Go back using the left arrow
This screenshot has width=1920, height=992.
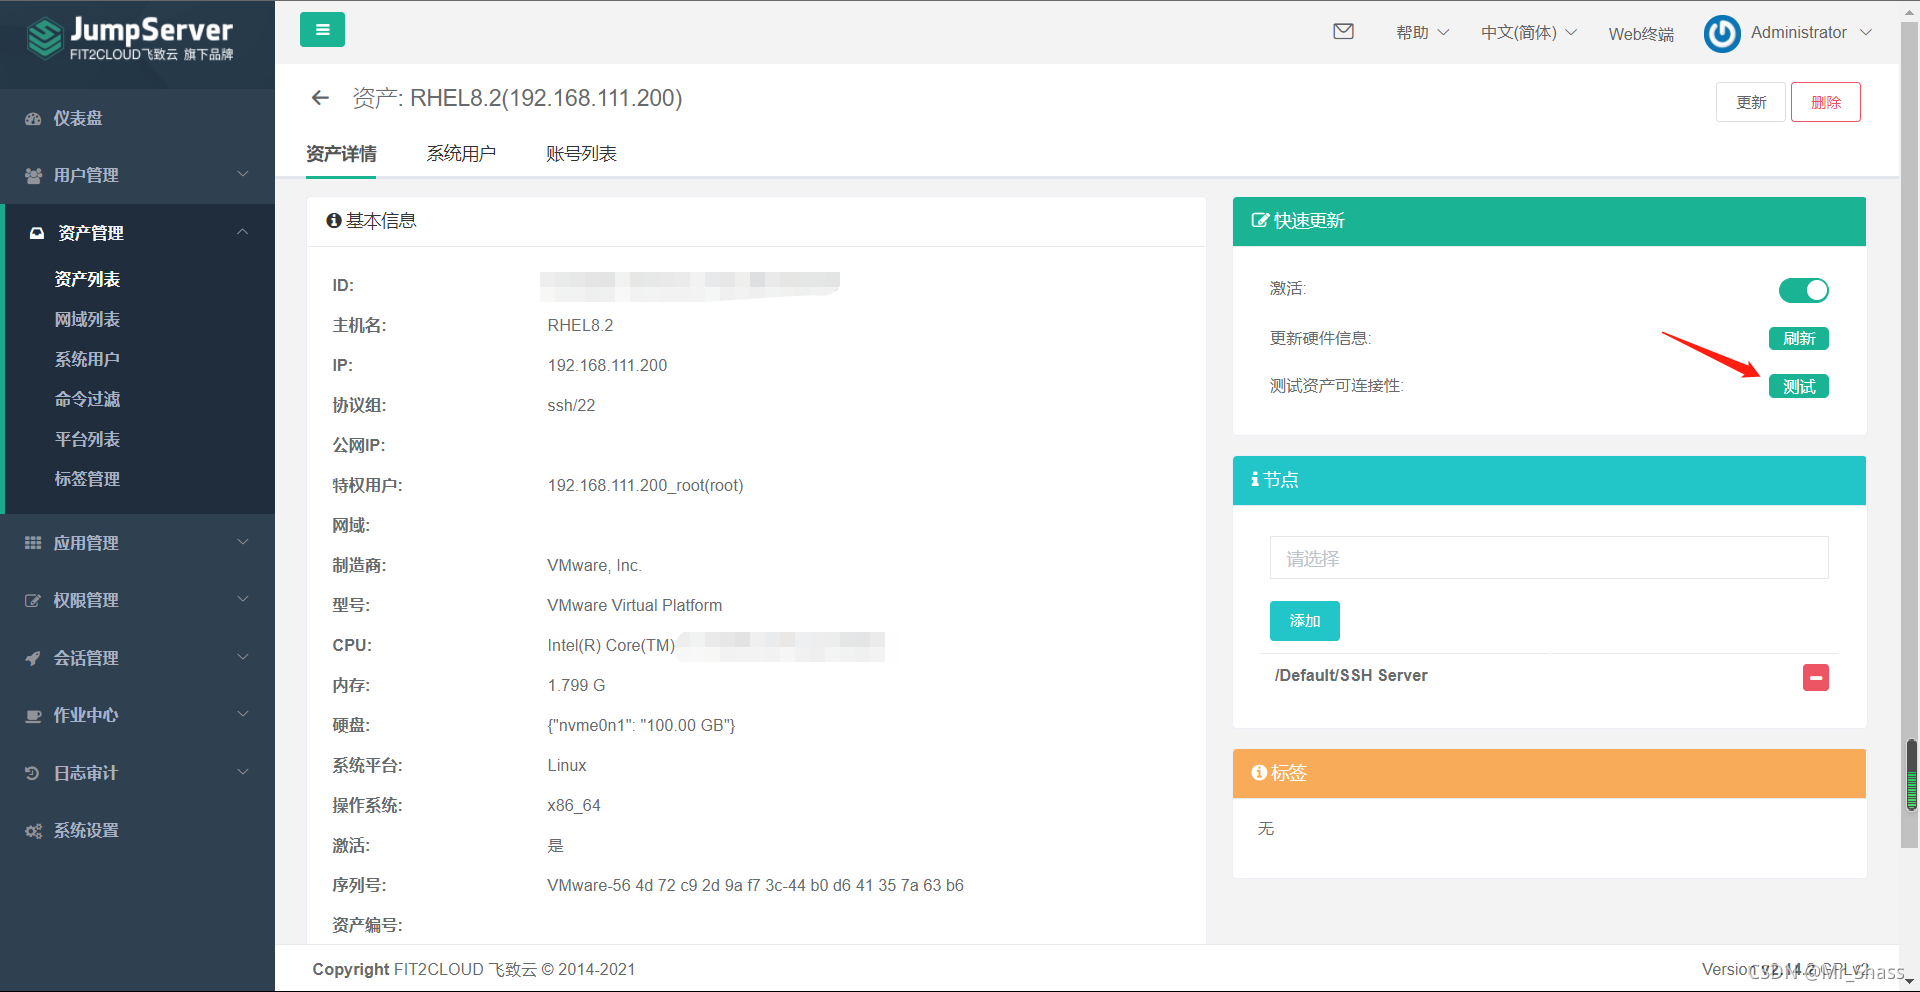pos(320,97)
